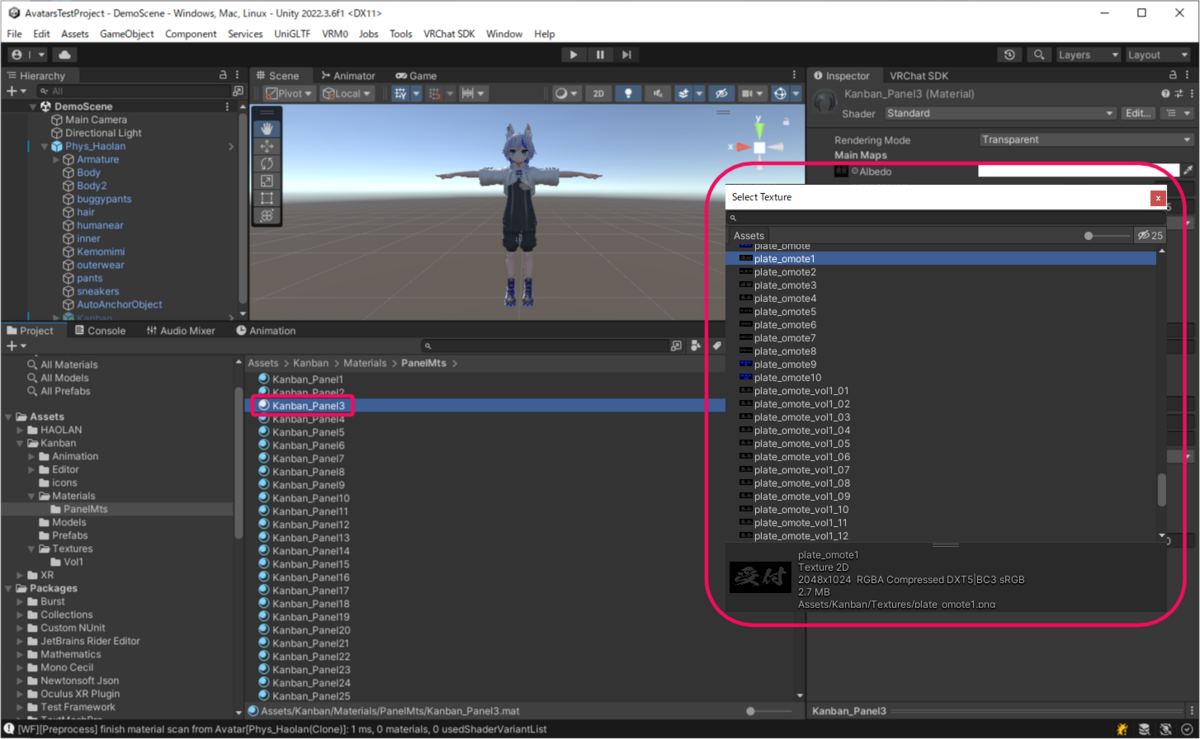1200x739 pixels.
Task: Switch to the VRChat SDK tab
Action: [x=920, y=75]
